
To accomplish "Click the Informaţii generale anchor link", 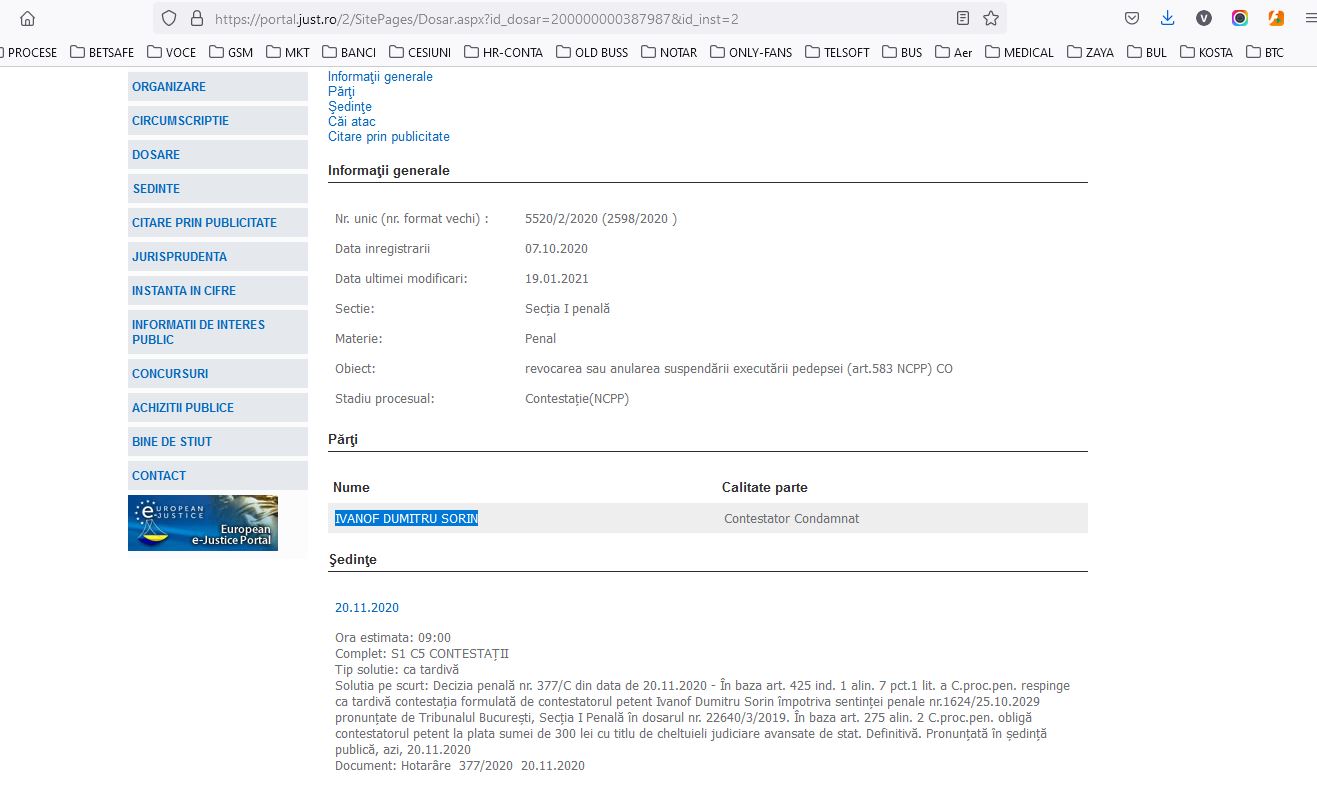I will tap(380, 77).
